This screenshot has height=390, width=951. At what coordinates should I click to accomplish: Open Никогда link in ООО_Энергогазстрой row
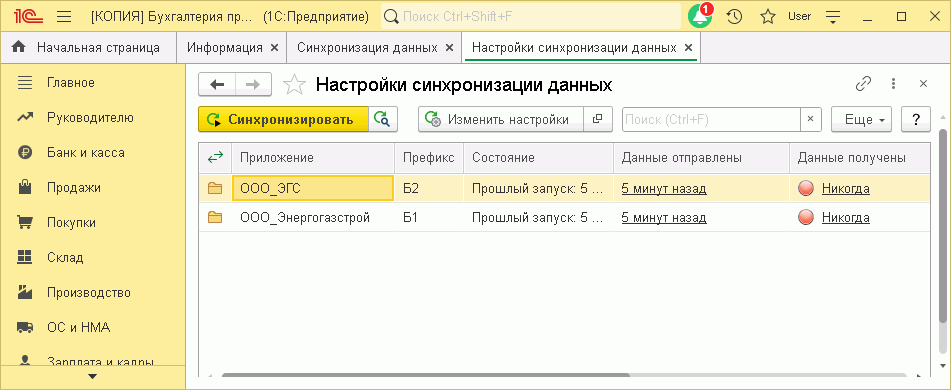click(845, 217)
